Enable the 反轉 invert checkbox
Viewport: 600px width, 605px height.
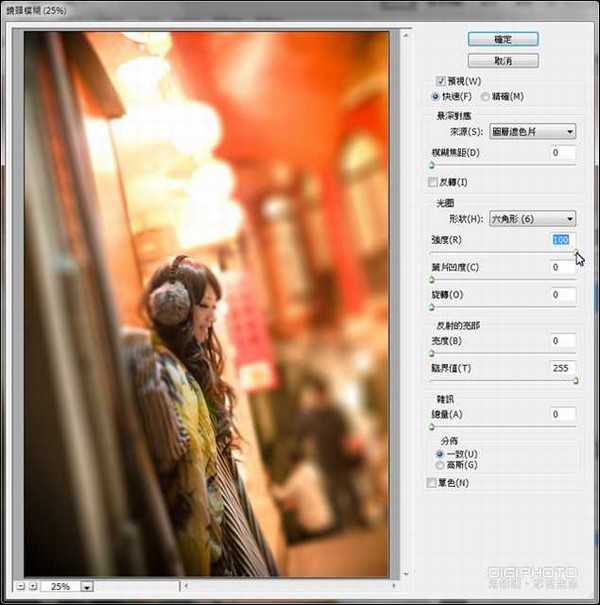point(432,183)
